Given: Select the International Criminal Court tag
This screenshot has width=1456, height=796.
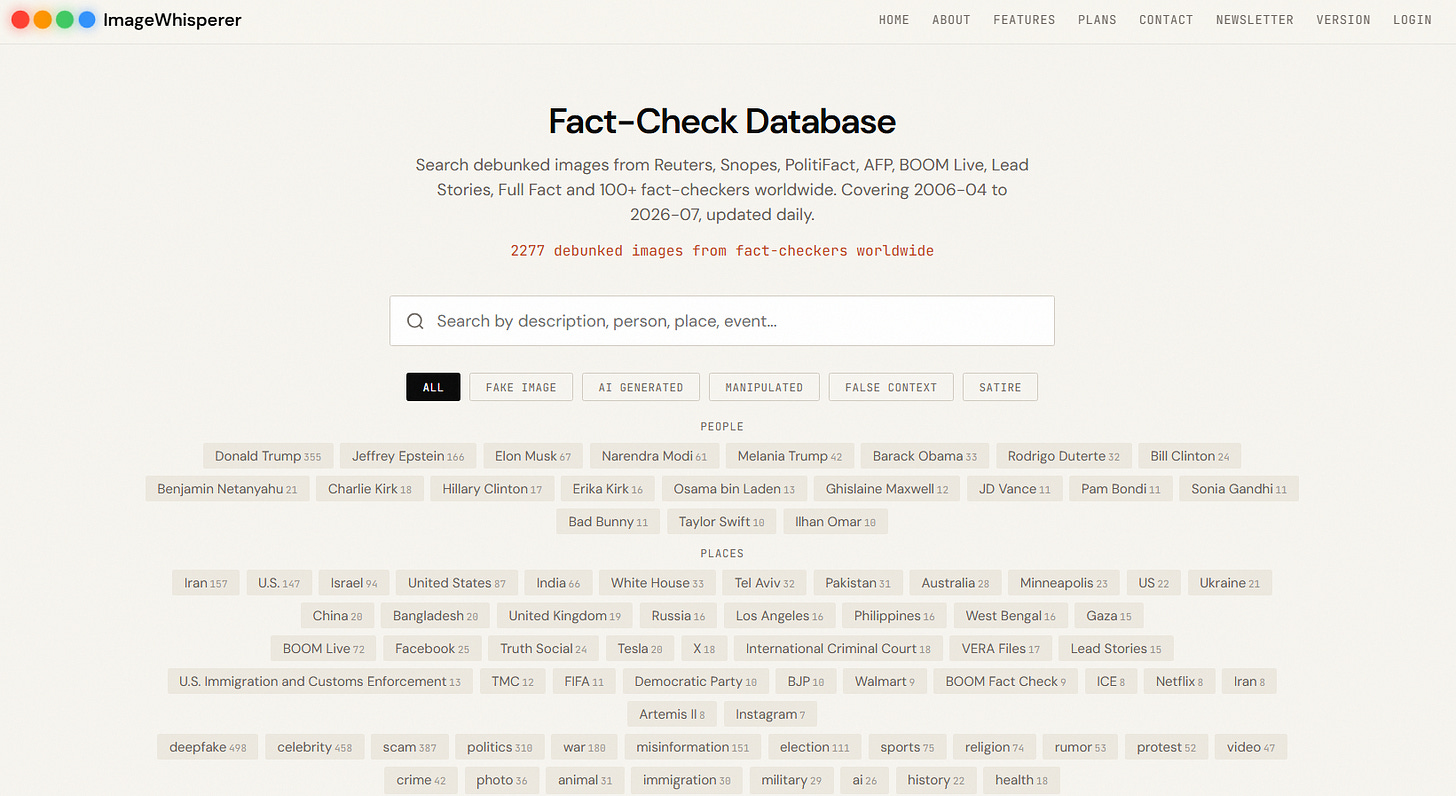Looking at the screenshot, I should pos(838,649).
